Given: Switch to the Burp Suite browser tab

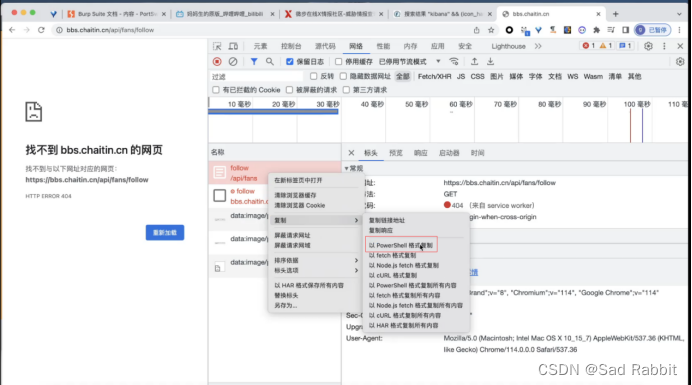Looking at the screenshot, I should pyautogui.click(x=117, y=14).
